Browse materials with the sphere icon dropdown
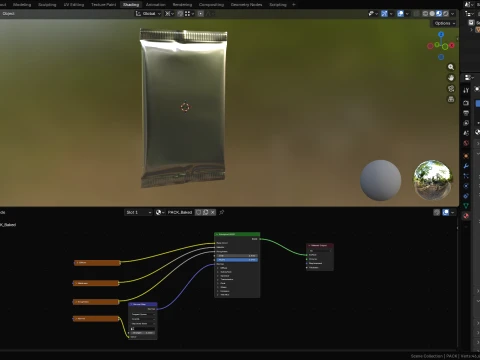The height and width of the screenshot is (360, 480). click(160, 212)
